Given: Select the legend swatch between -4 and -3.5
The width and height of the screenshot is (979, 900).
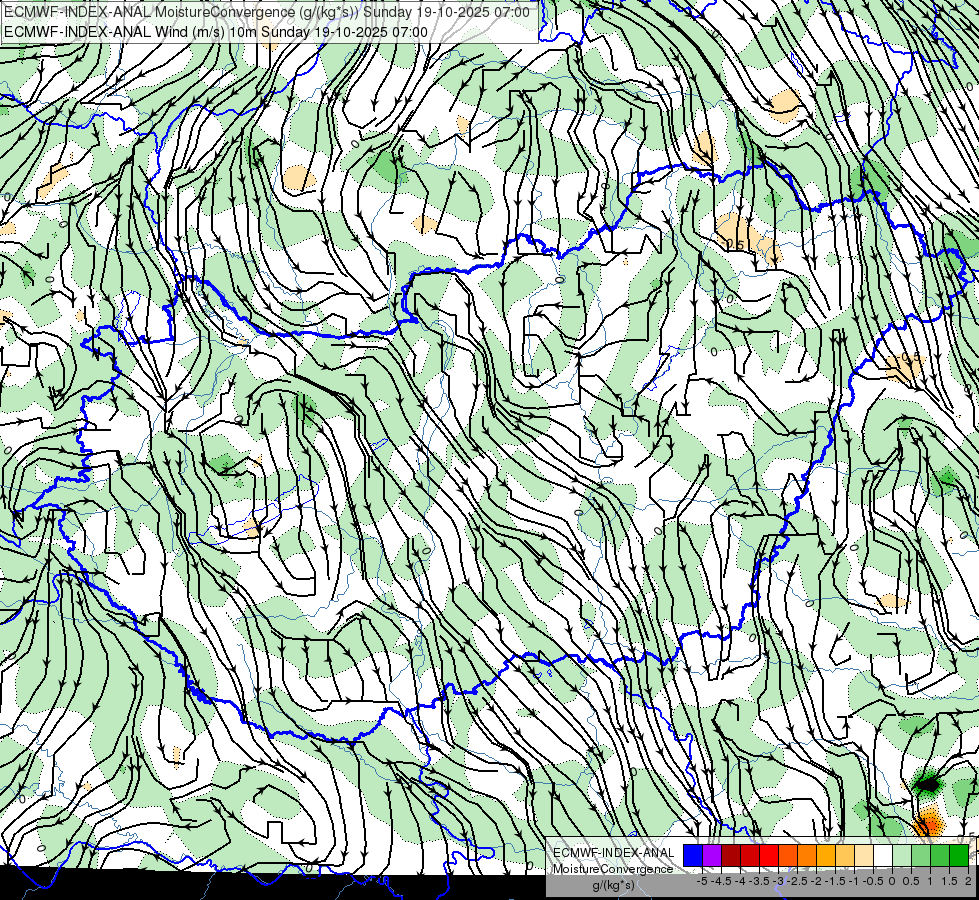Looking at the screenshot, I should click(x=750, y=856).
